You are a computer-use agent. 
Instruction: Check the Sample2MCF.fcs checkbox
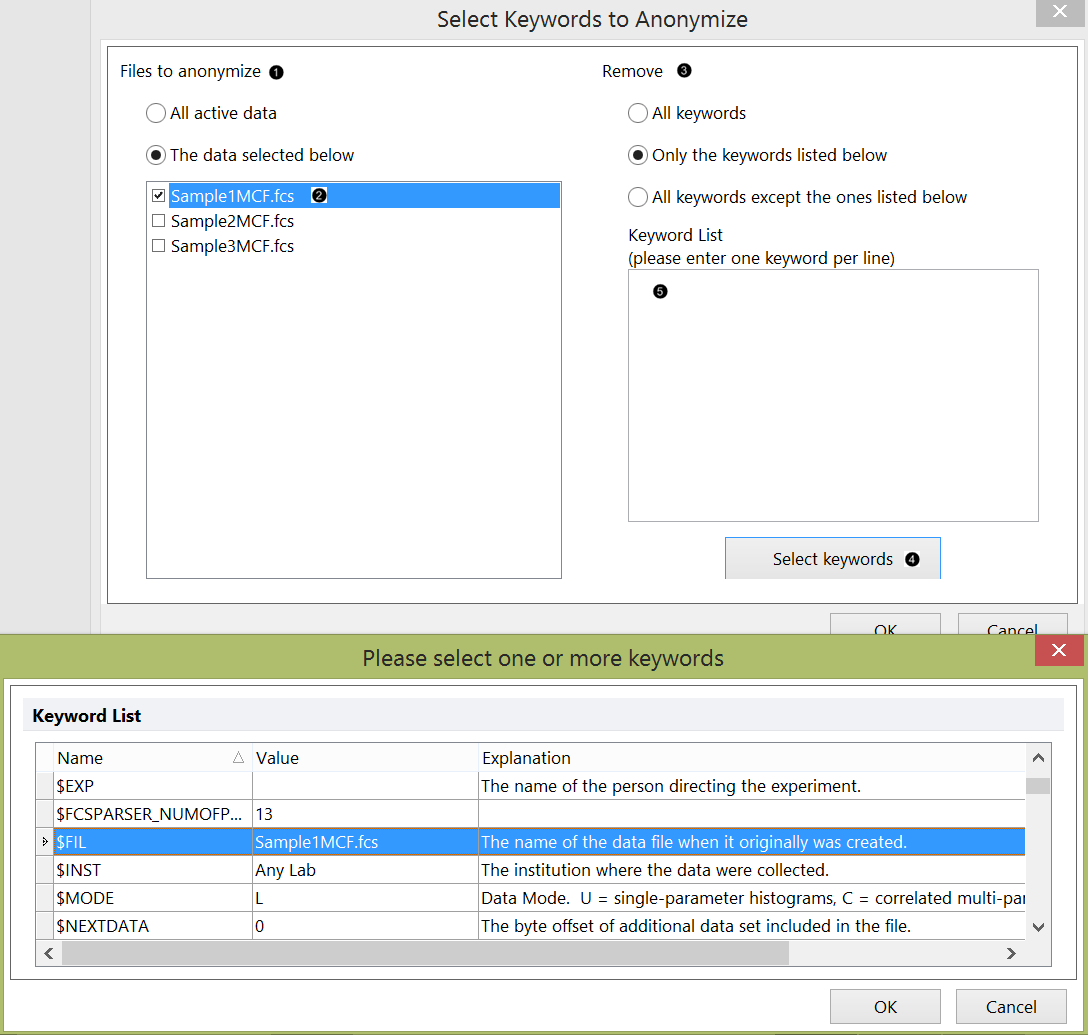(158, 221)
